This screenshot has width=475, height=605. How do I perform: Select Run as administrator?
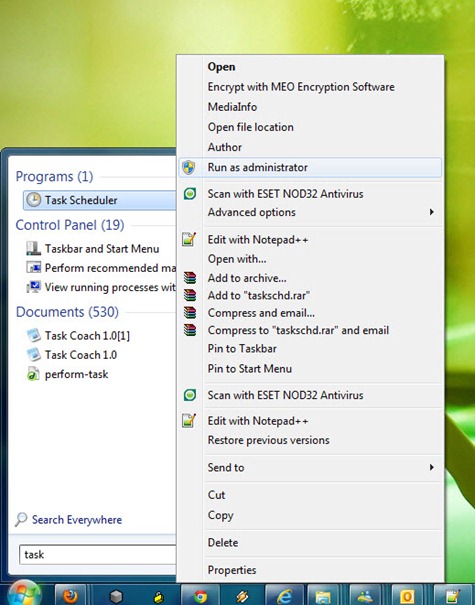[310, 167]
